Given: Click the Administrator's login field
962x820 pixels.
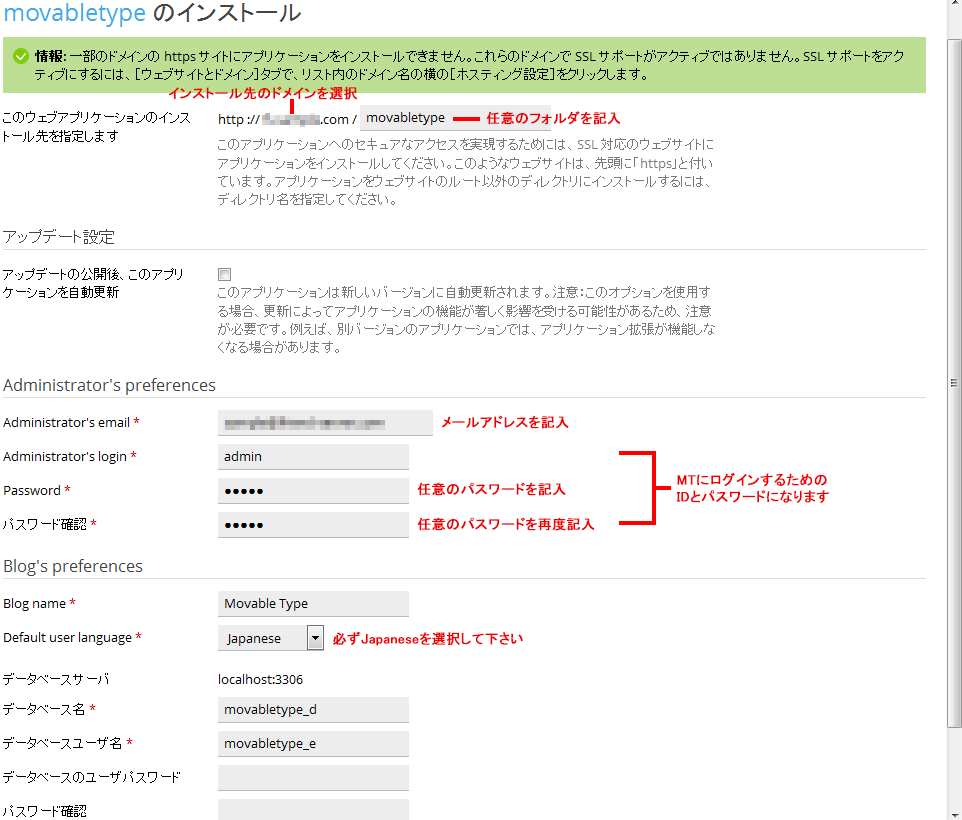Looking at the screenshot, I should (313, 457).
